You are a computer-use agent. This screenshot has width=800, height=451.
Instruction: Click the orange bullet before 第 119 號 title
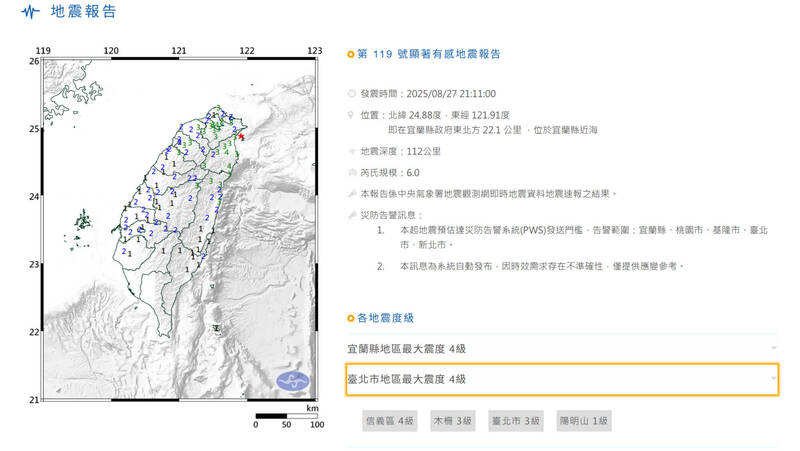(350, 54)
